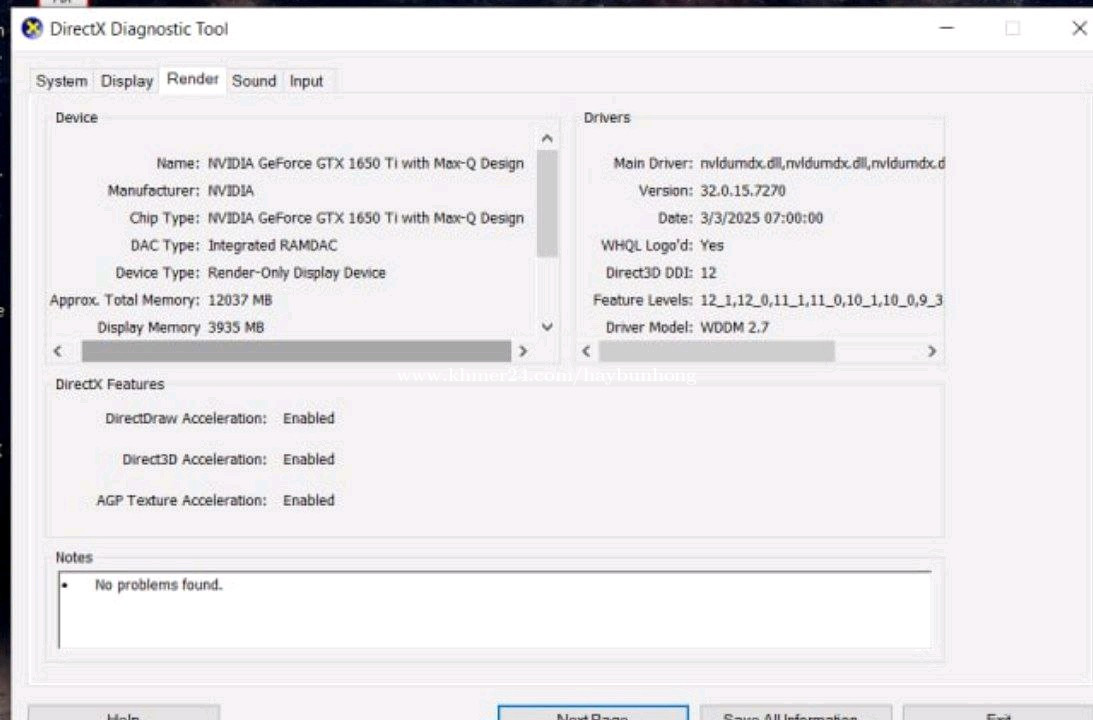Click the "DAC Type:" label
This screenshot has width=1093, height=720.
(x=165, y=245)
